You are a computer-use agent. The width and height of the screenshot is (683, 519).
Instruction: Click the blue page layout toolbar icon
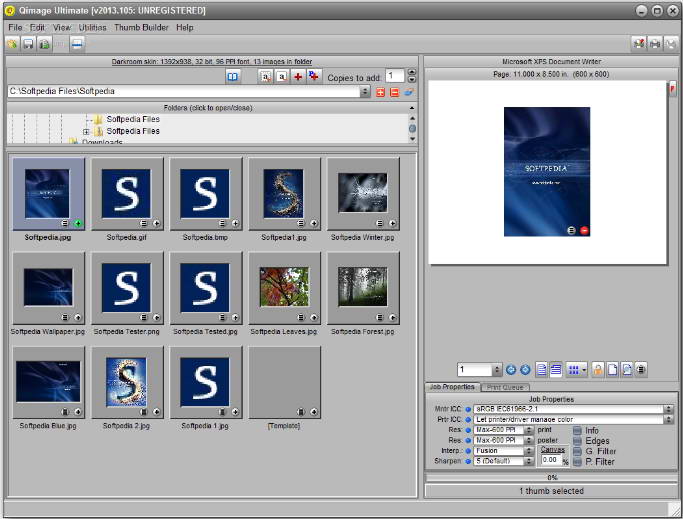pos(77,44)
